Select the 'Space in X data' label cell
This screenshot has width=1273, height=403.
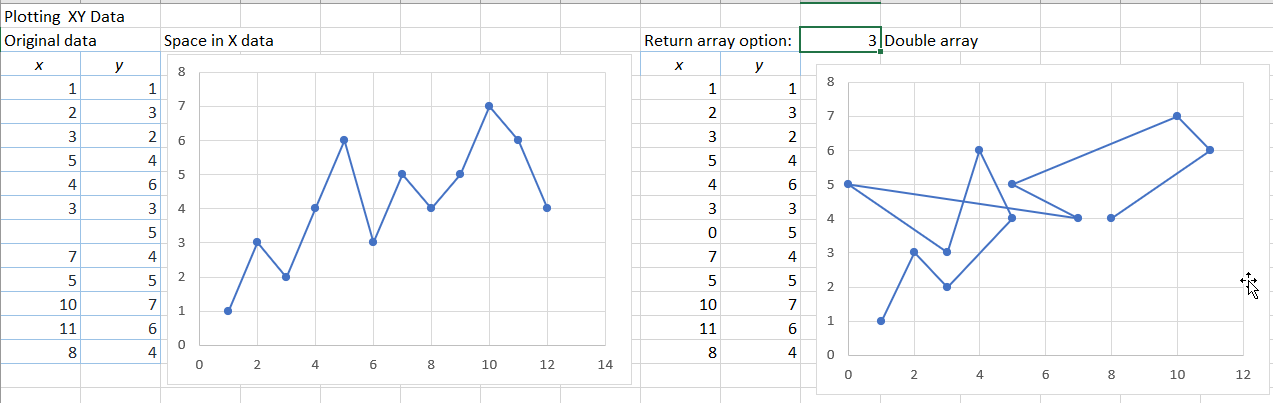point(219,41)
